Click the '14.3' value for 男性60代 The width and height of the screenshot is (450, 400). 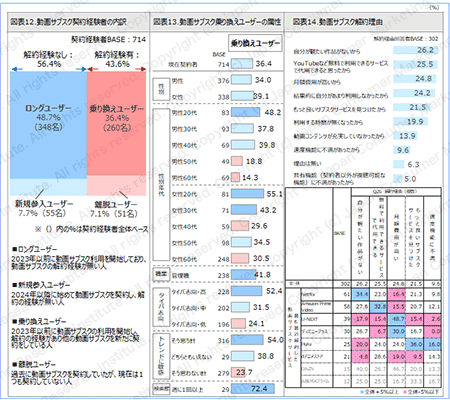[x=250, y=178]
